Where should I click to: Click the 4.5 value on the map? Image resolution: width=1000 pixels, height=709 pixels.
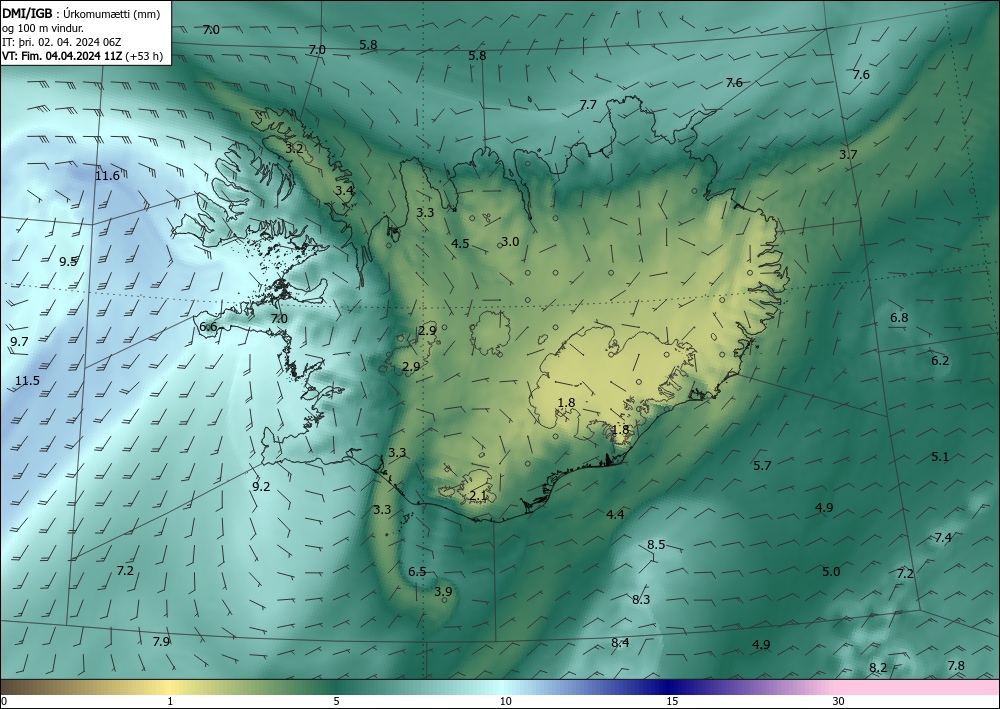[x=460, y=244]
